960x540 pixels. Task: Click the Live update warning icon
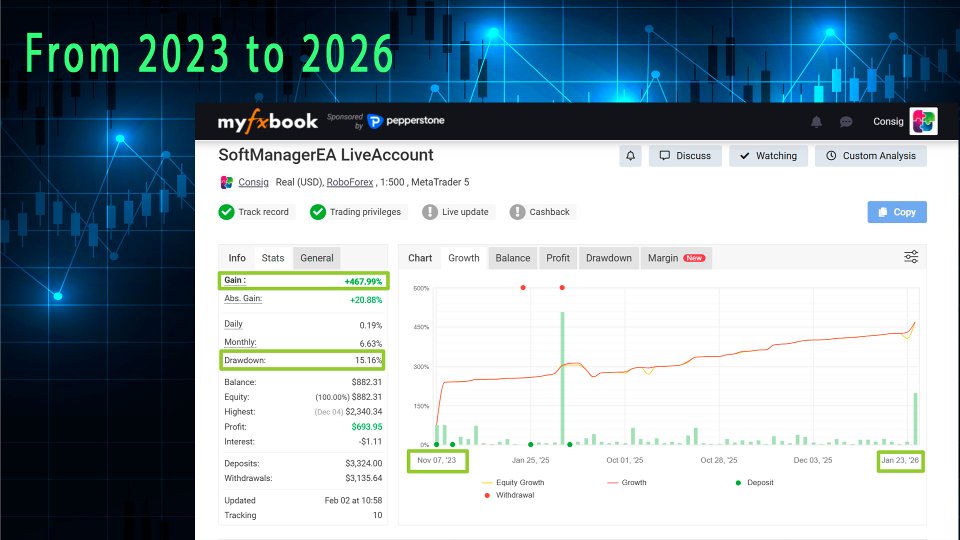[x=430, y=212]
